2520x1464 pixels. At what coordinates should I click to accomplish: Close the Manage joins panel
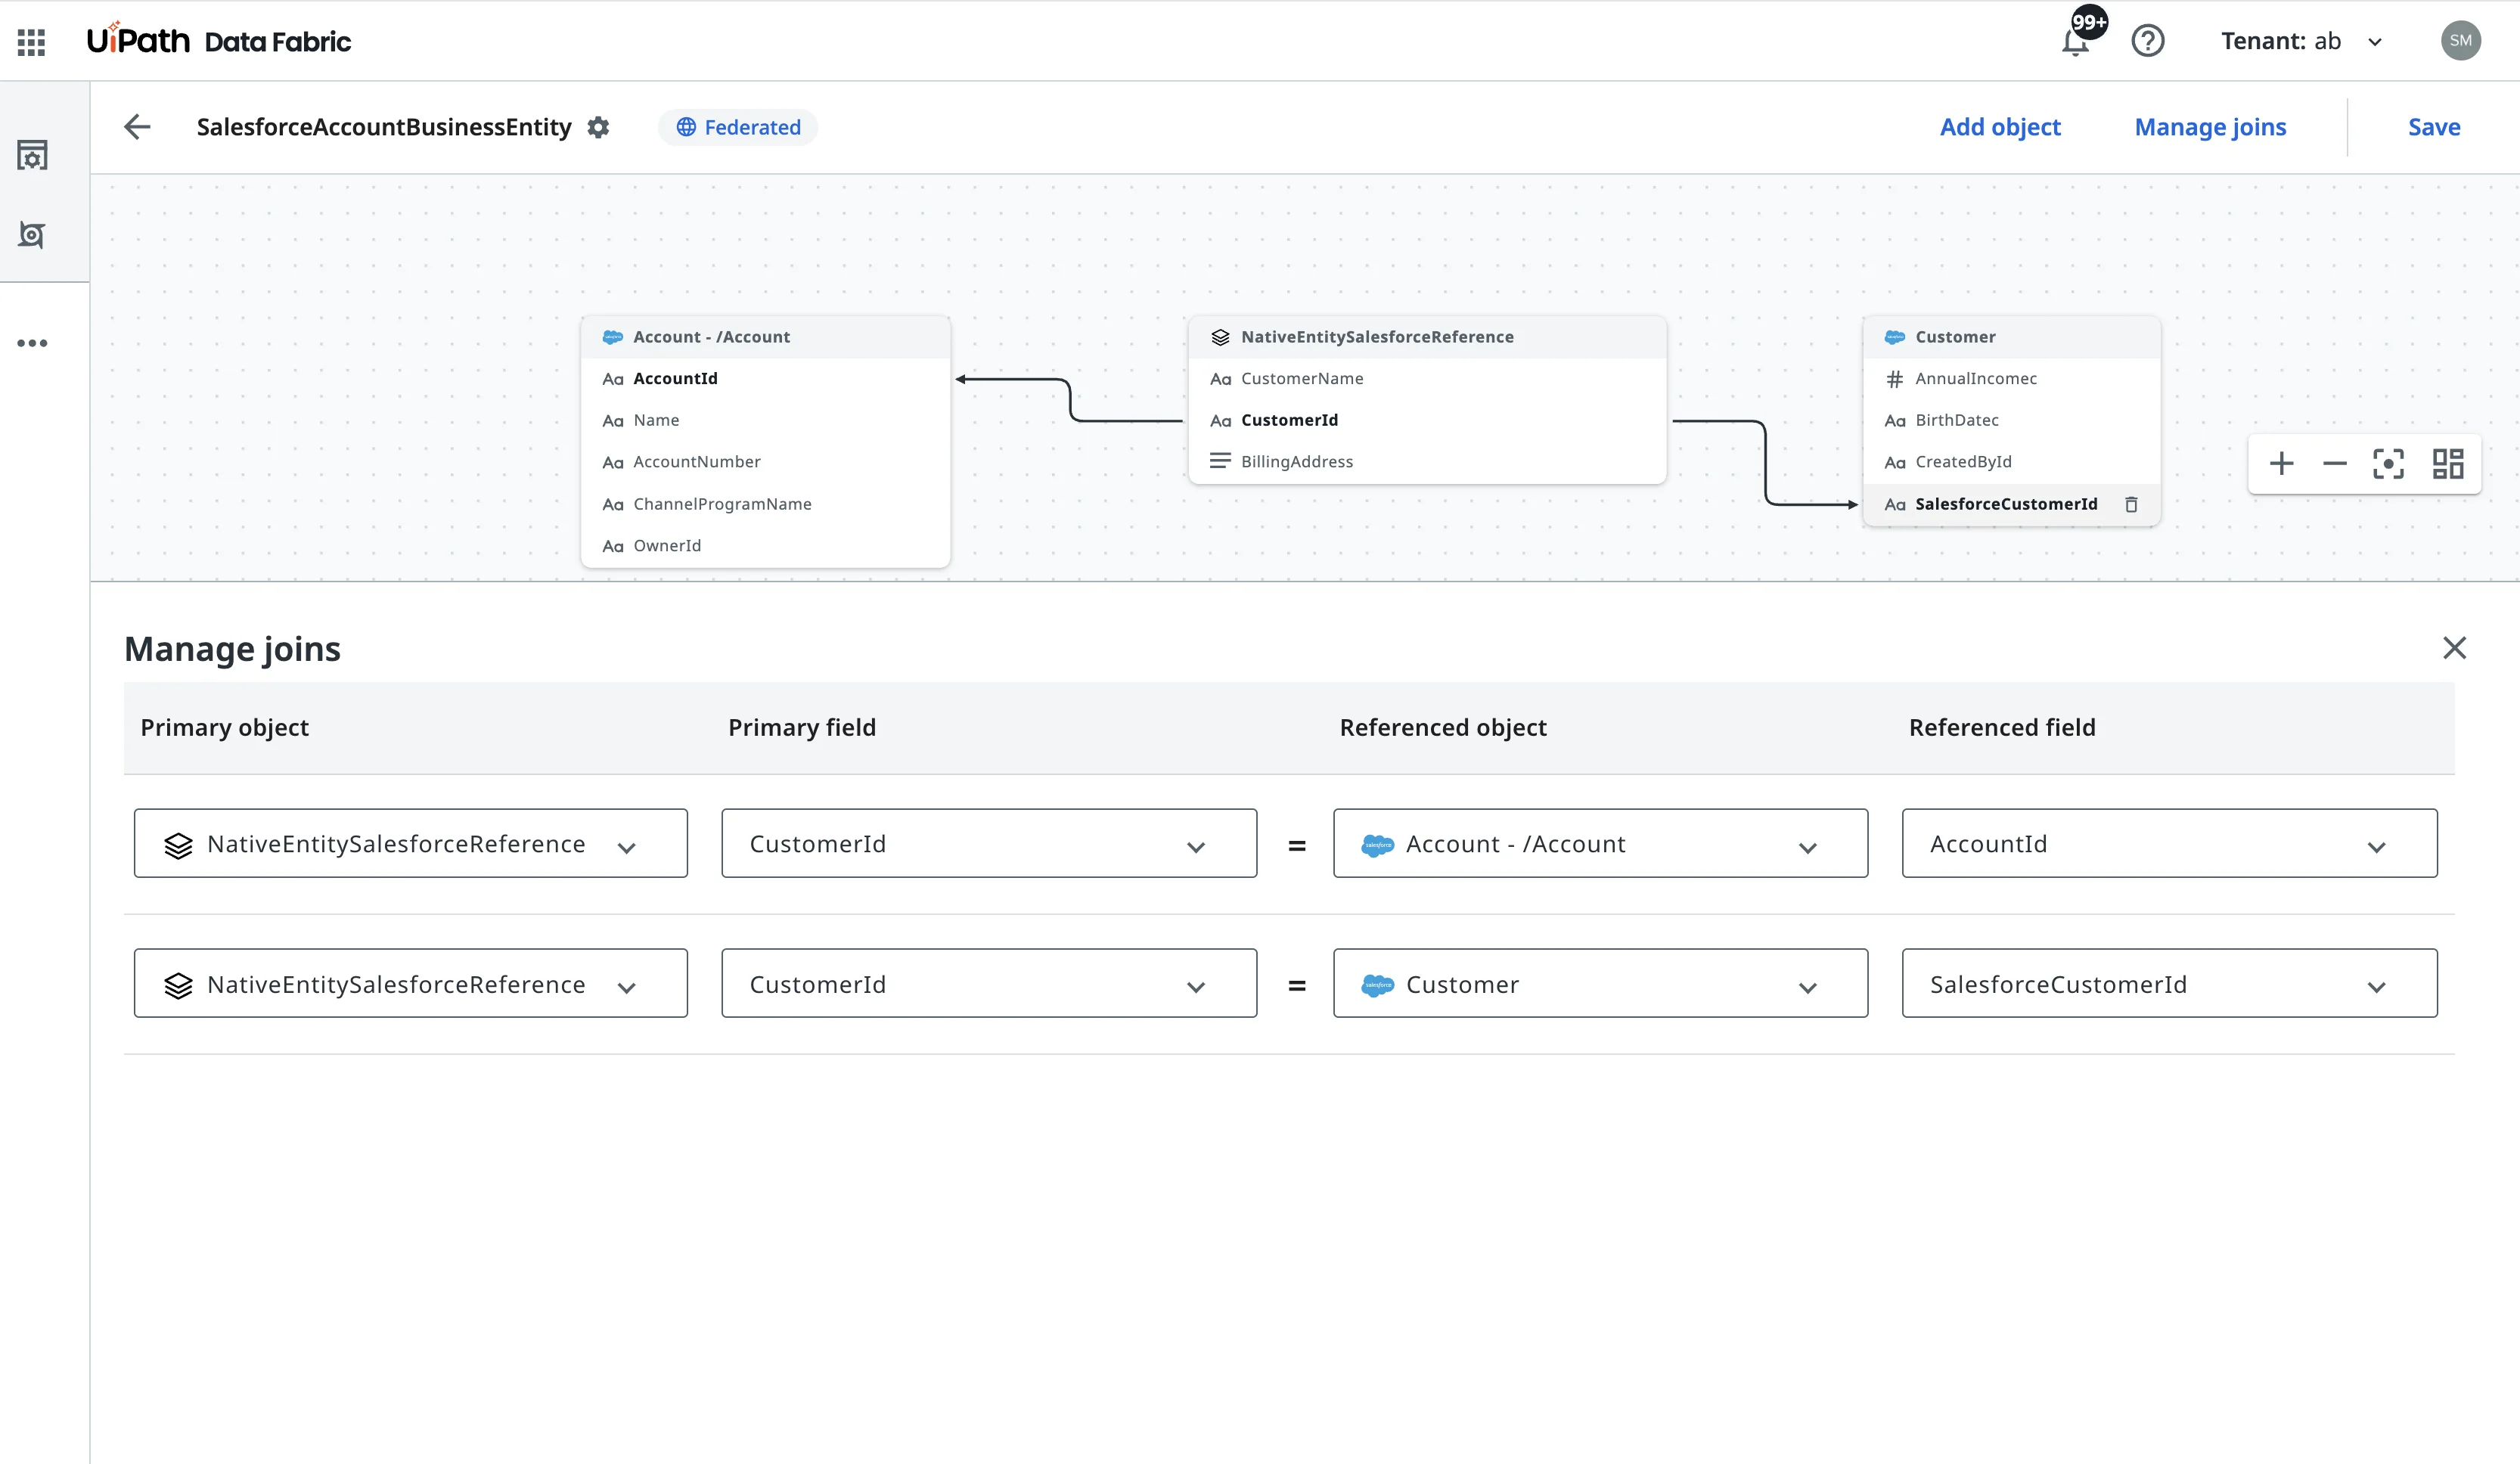pyautogui.click(x=2454, y=648)
